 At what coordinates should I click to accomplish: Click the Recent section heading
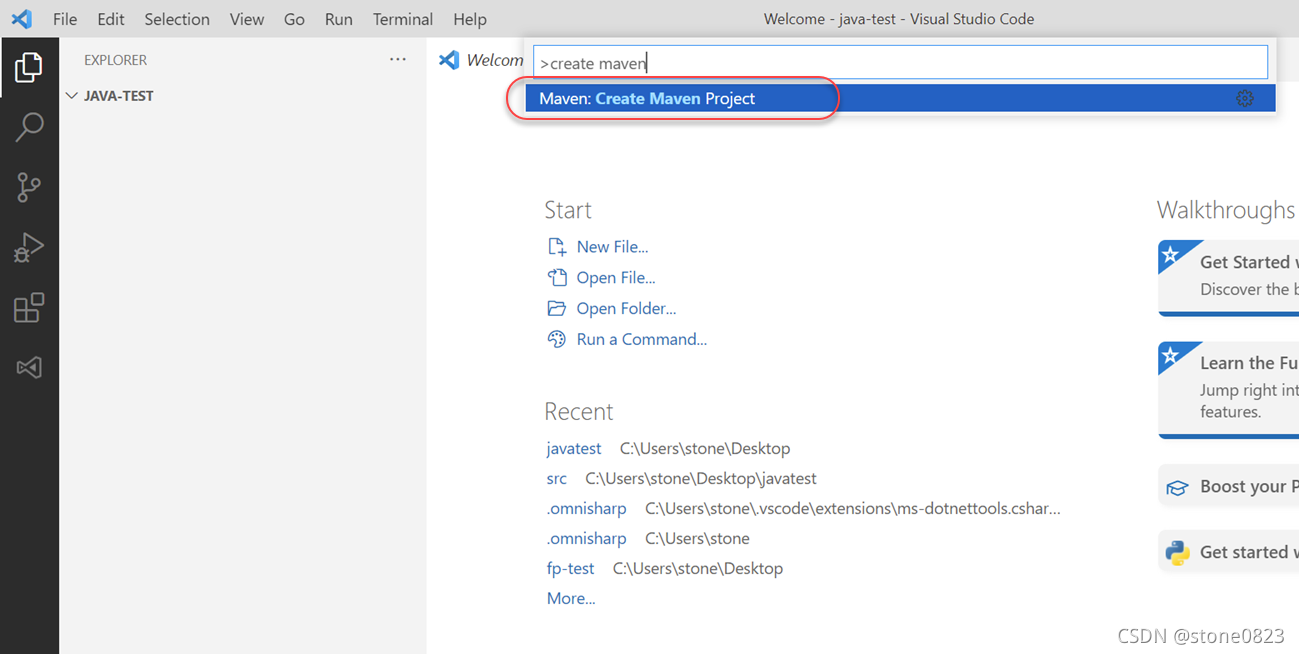tap(579, 412)
